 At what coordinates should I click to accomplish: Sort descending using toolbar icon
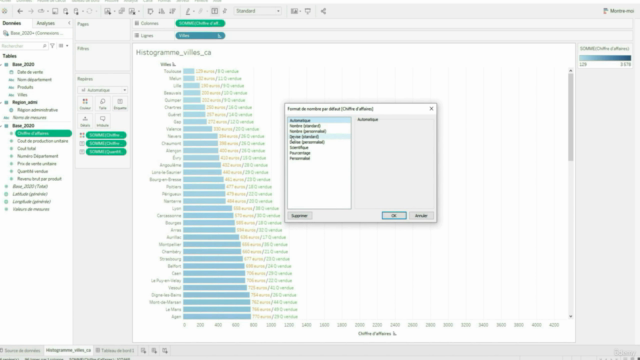tap(173, 11)
